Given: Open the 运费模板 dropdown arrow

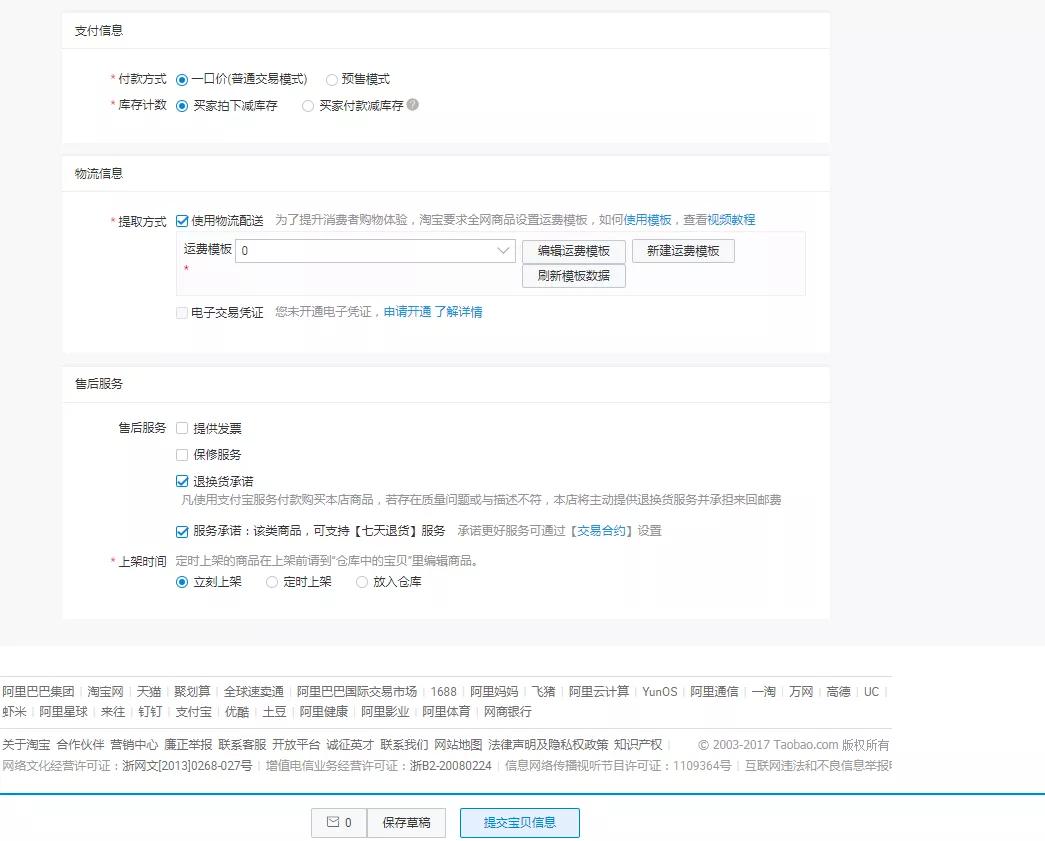Looking at the screenshot, I should [503, 250].
